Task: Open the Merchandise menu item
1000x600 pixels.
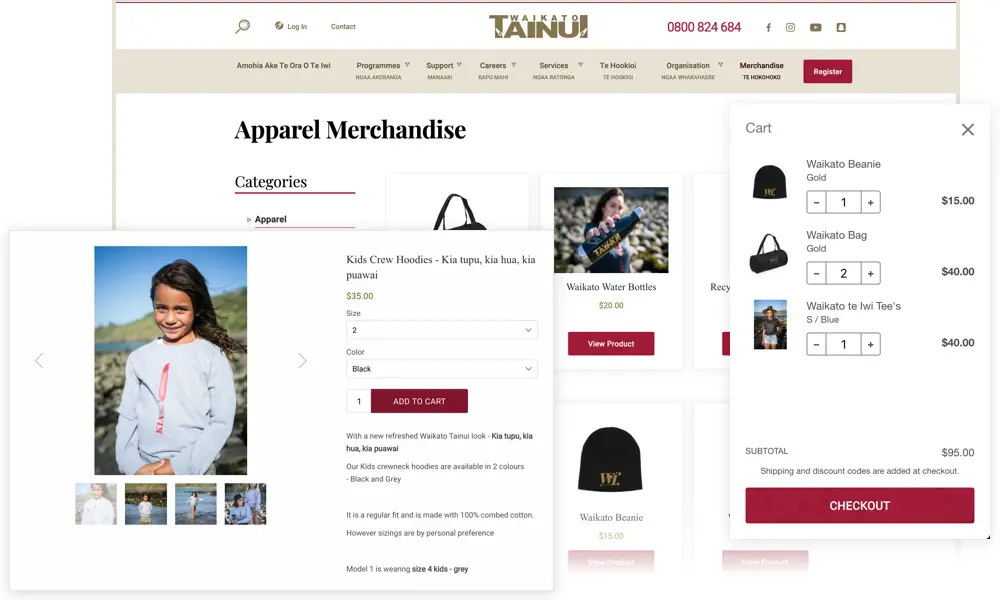Action: pos(761,70)
